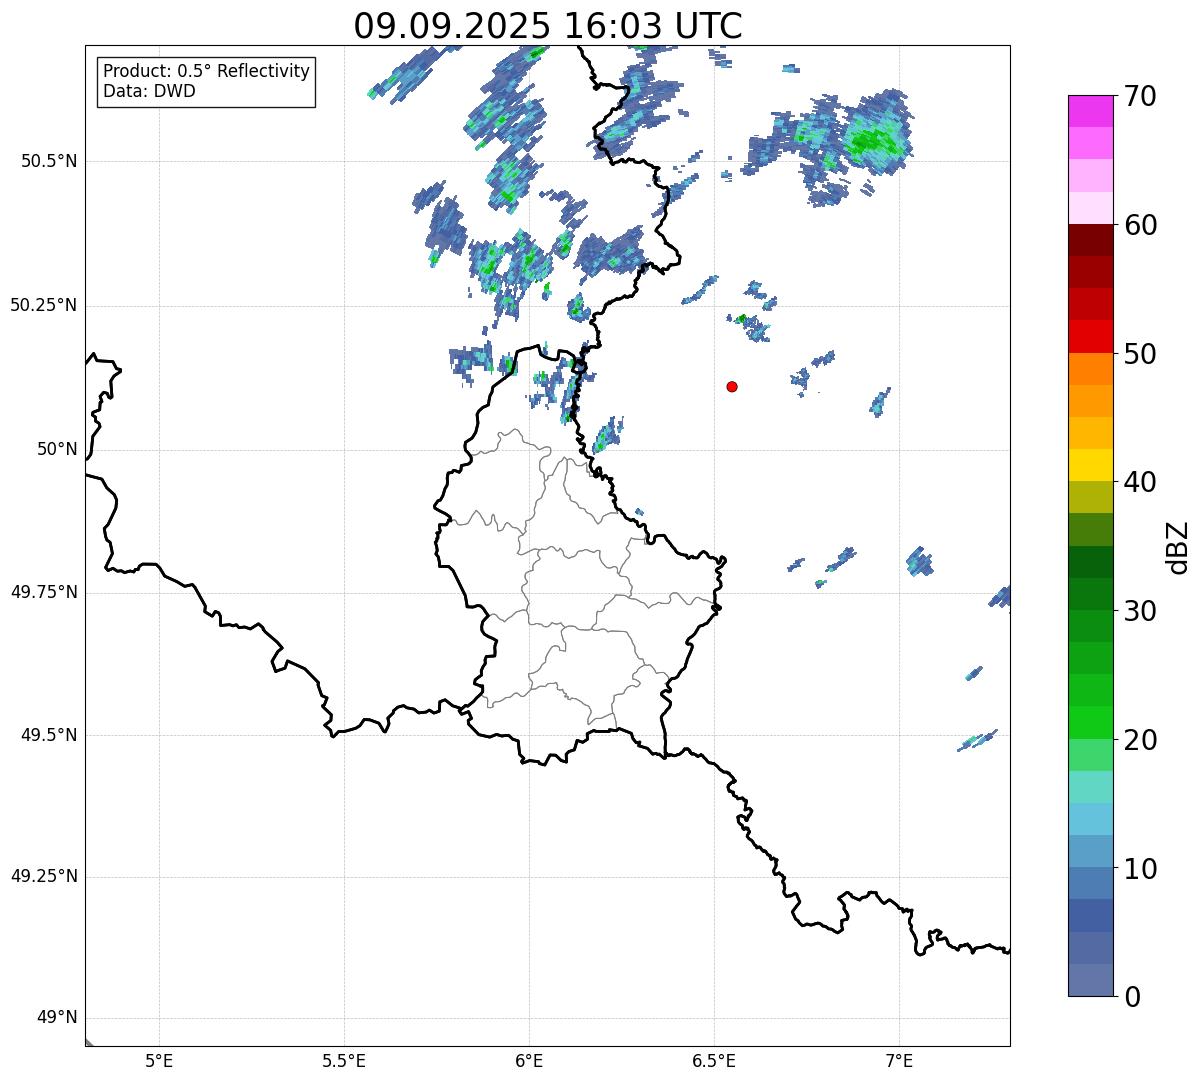Click the red dot location marker

(x=732, y=387)
